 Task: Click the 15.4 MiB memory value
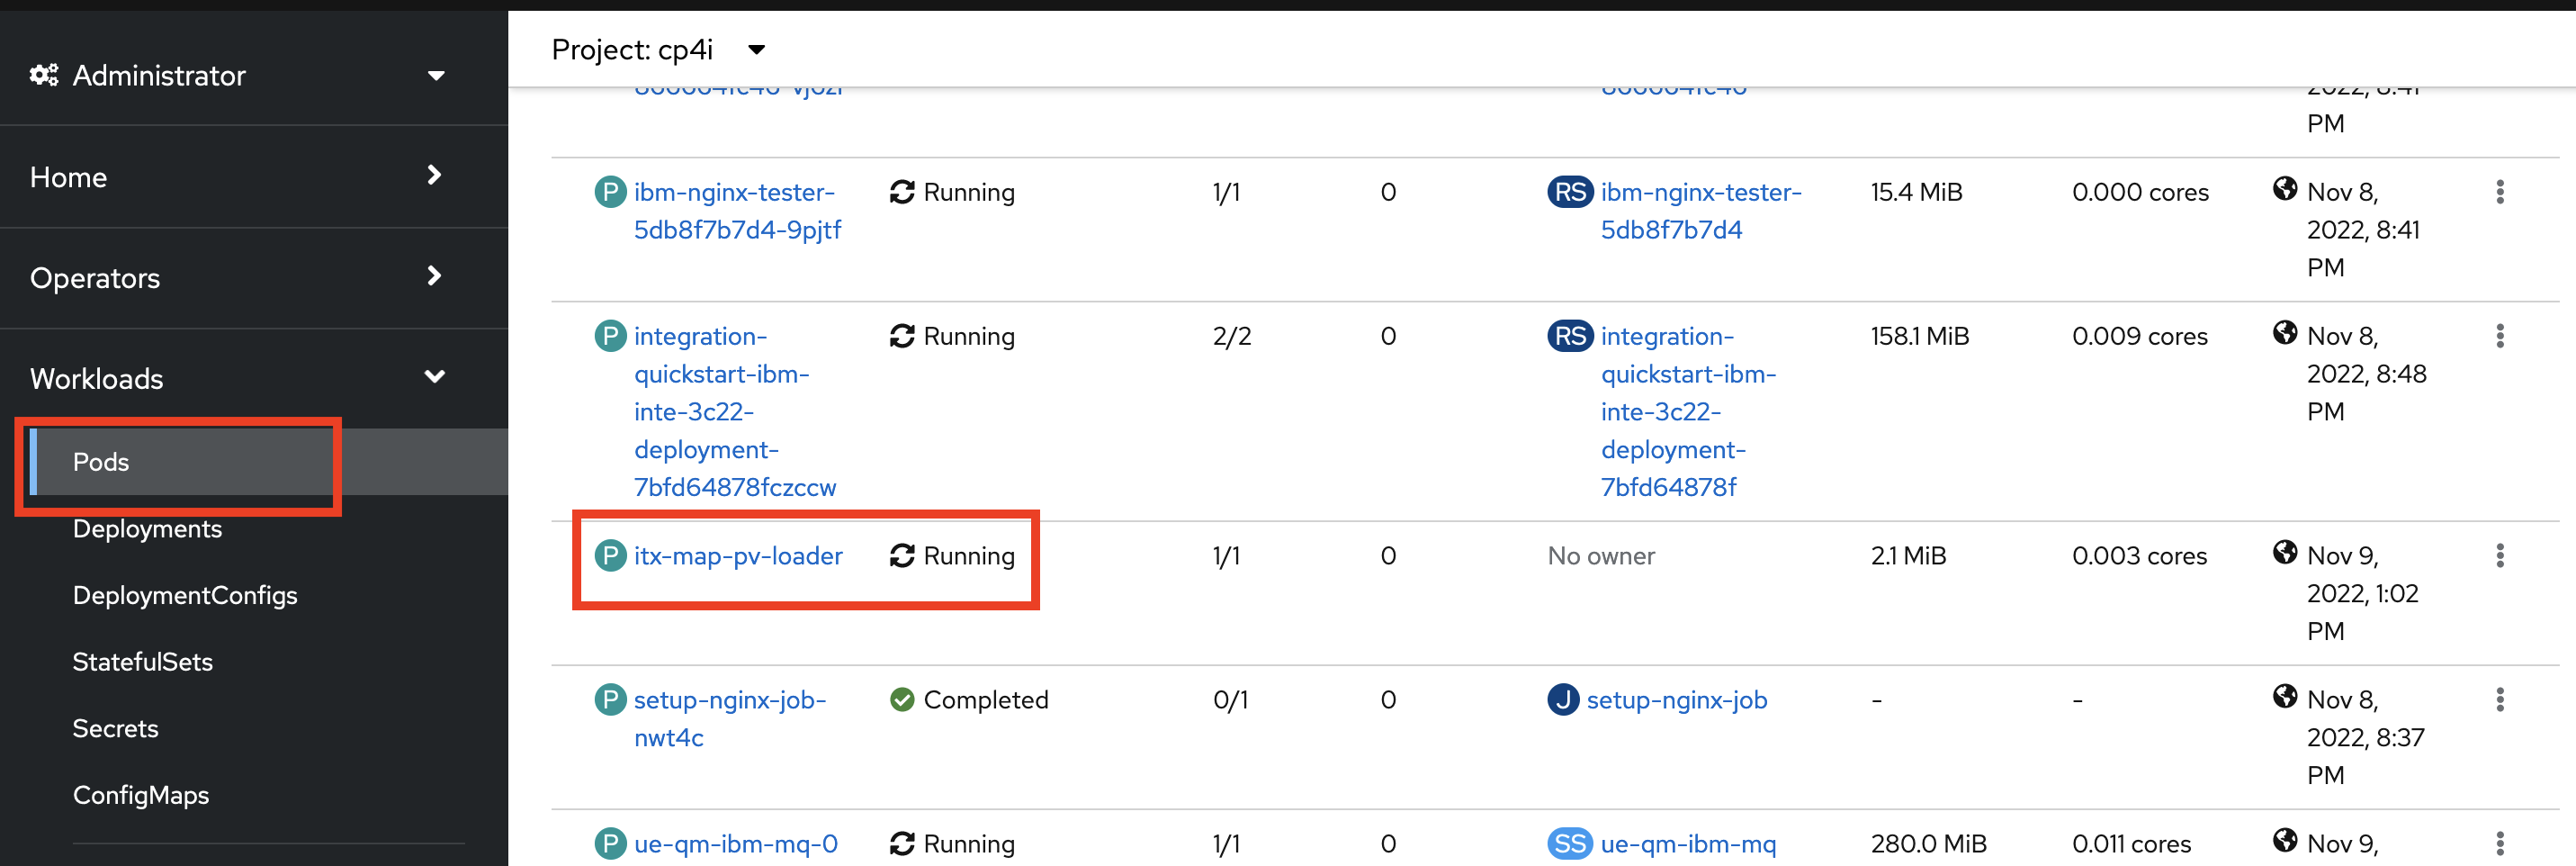pyautogui.click(x=1916, y=192)
